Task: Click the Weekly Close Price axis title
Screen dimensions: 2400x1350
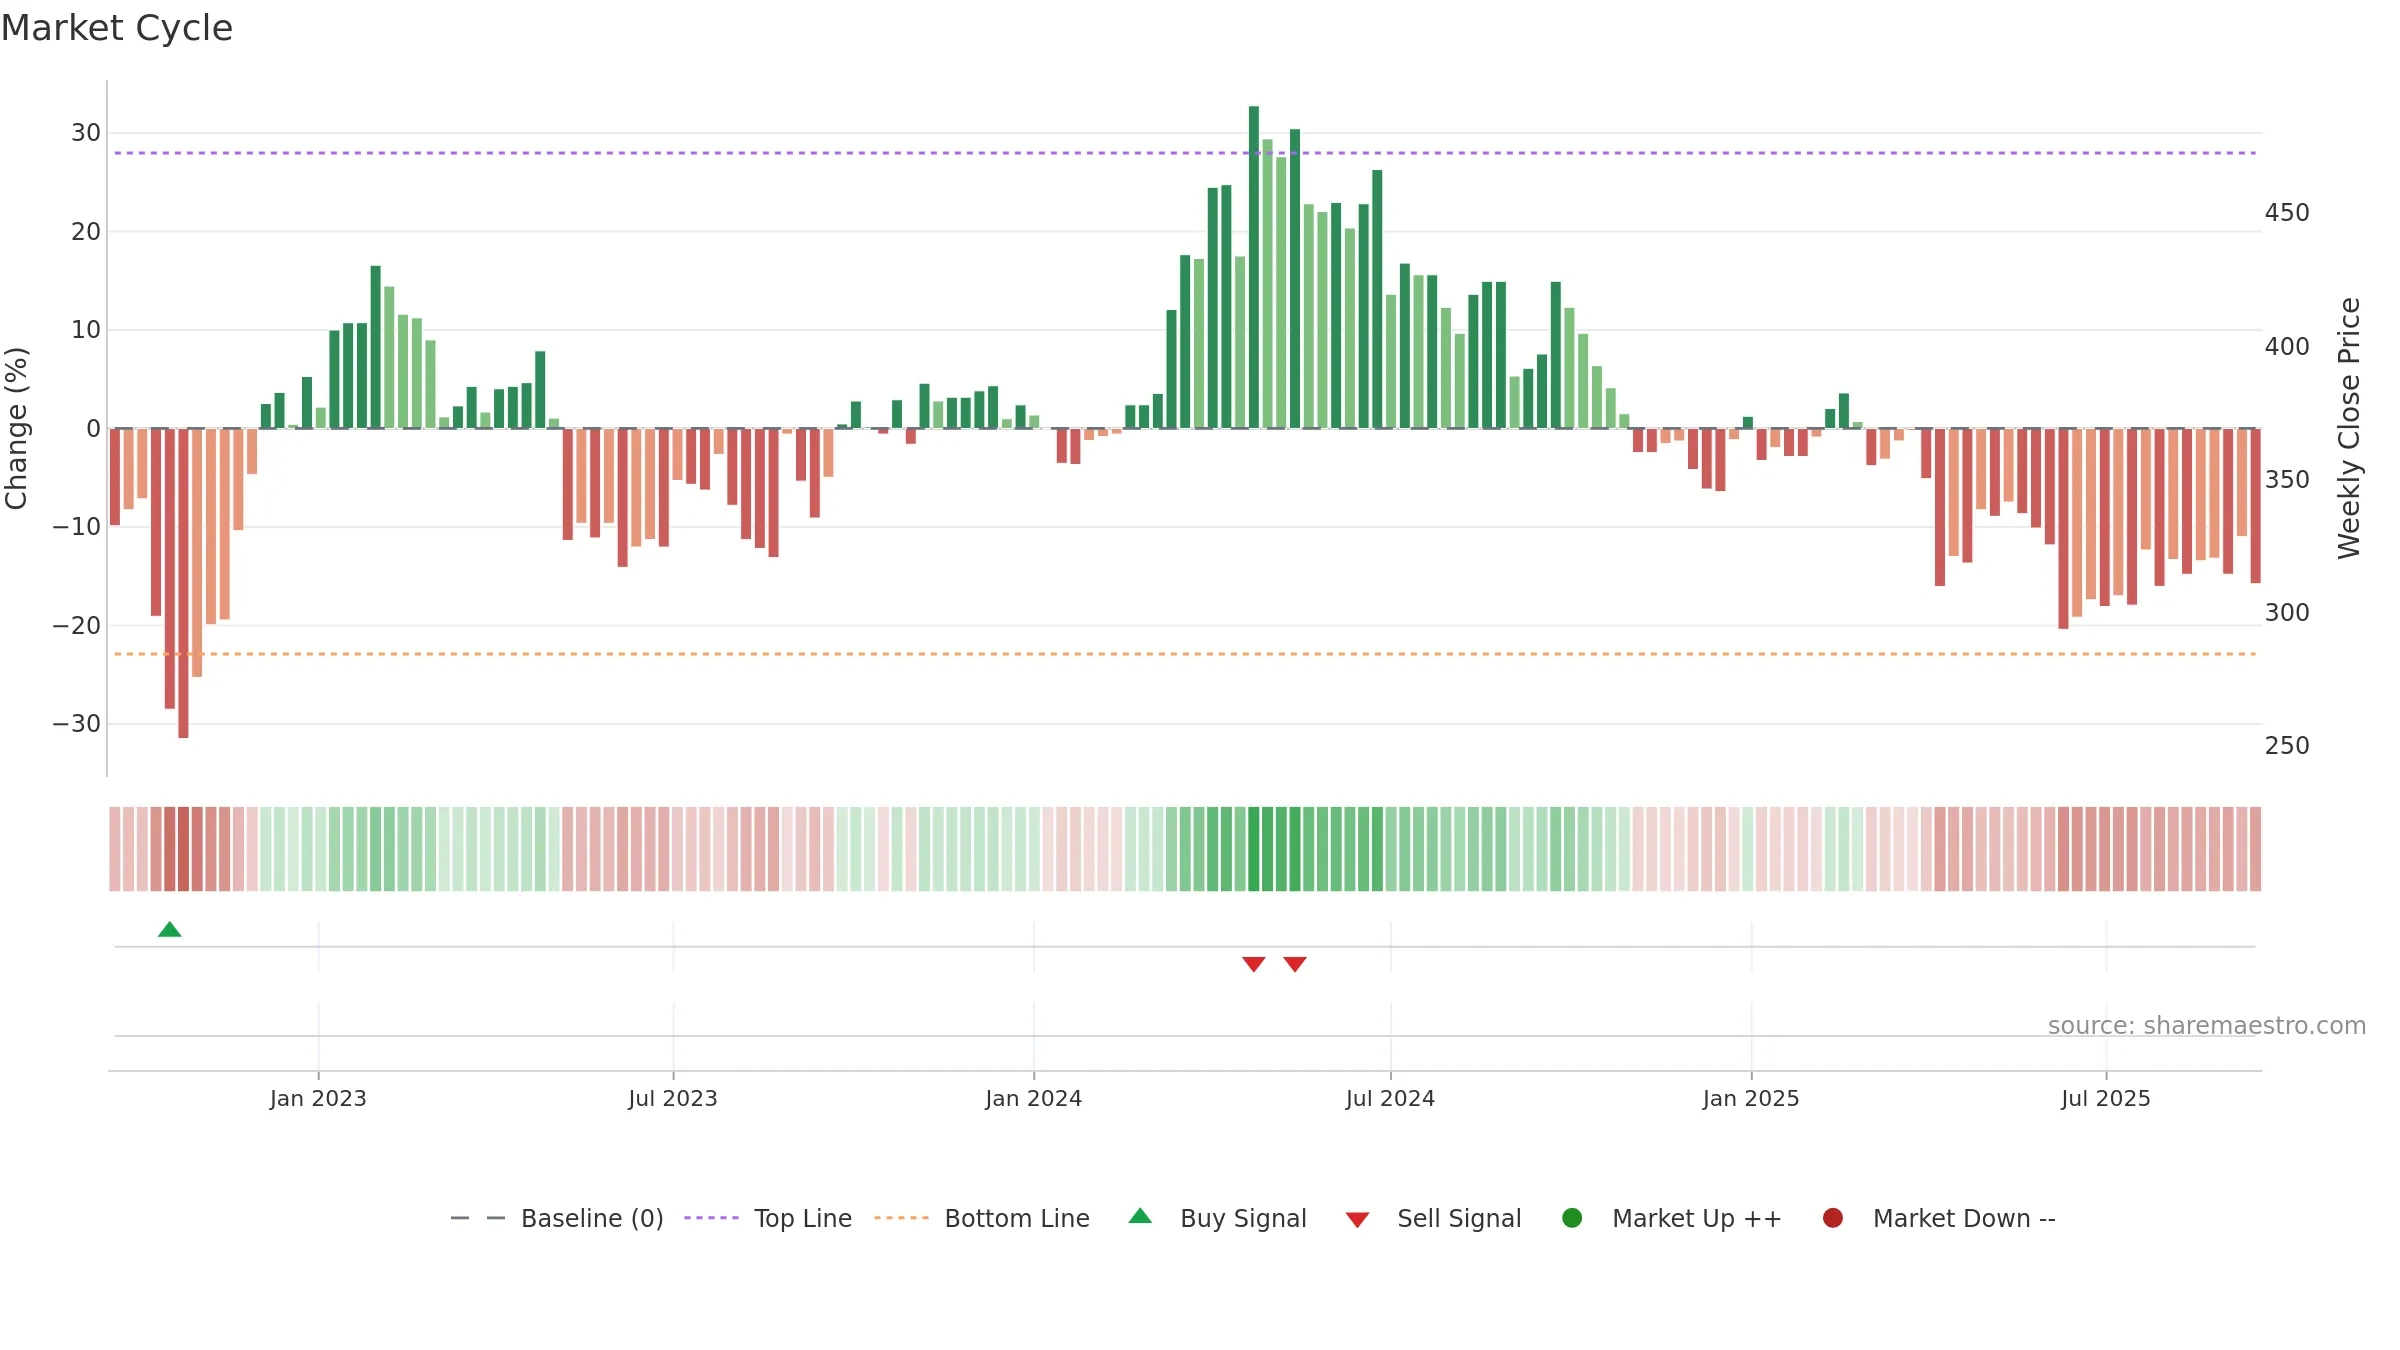Action: 2349,428
